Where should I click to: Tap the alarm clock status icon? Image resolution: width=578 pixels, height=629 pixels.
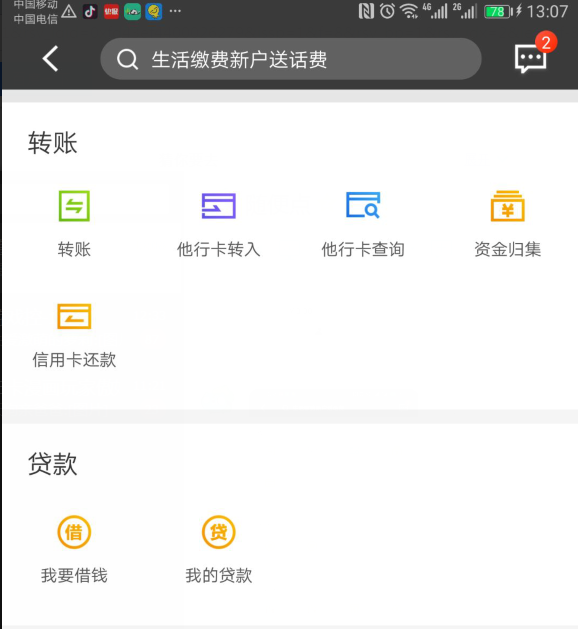coord(387,11)
